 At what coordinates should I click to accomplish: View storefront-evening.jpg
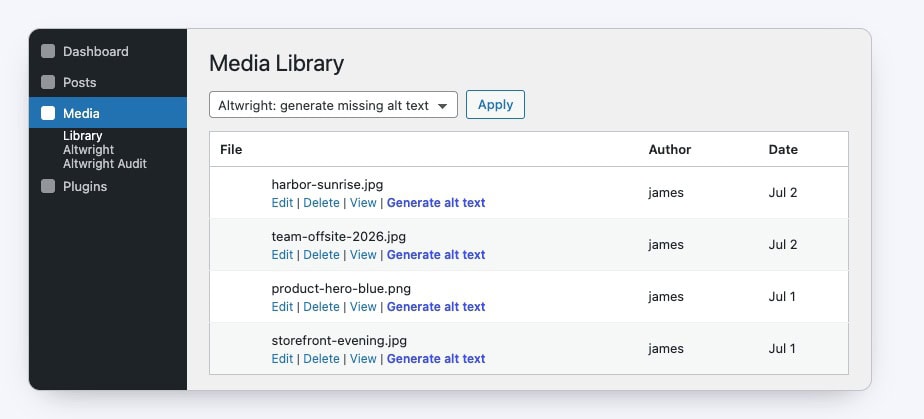(363, 358)
